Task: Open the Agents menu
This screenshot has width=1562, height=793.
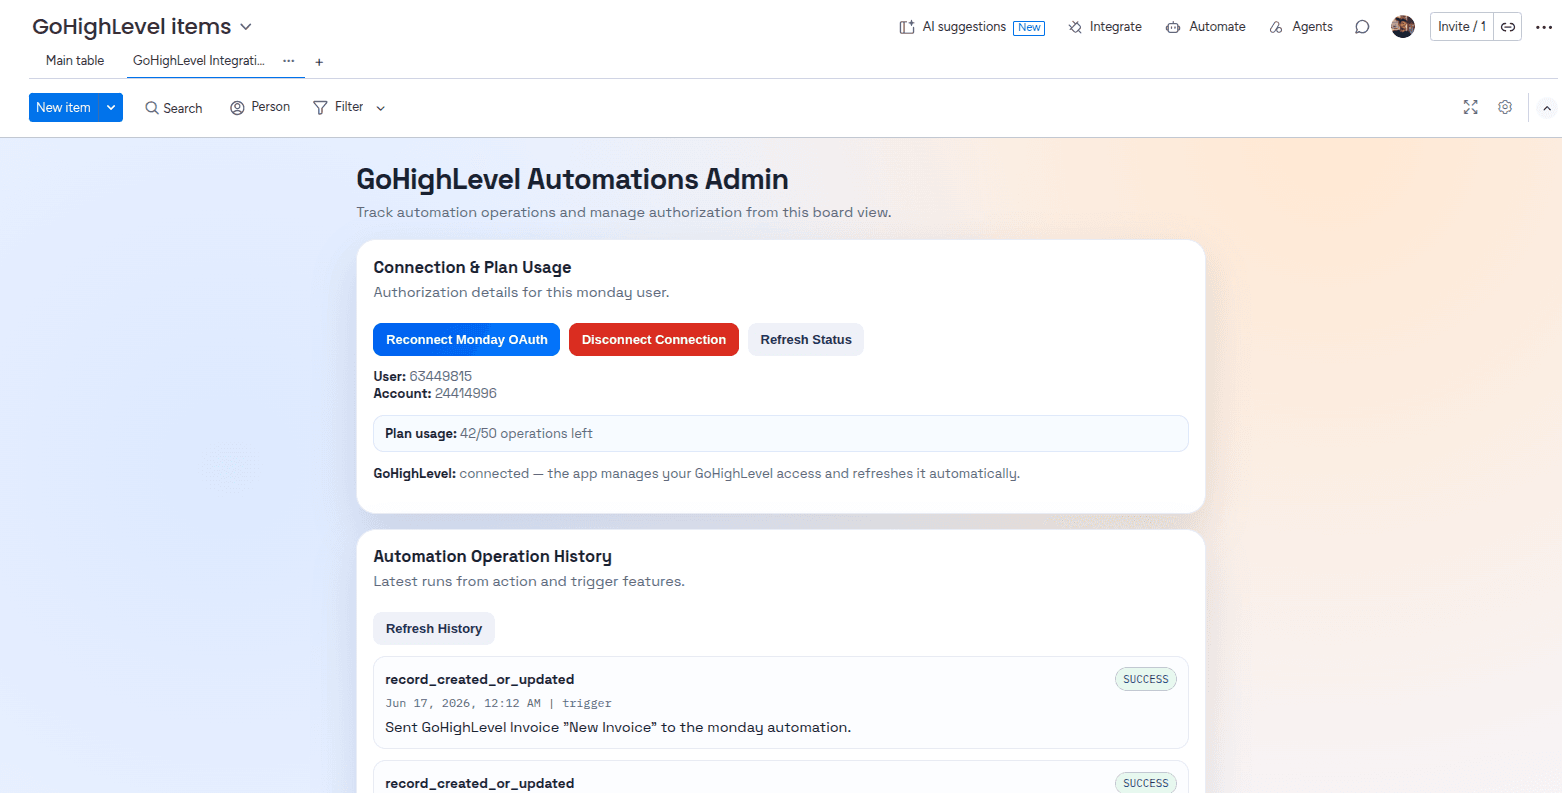Action: click(1300, 27)
